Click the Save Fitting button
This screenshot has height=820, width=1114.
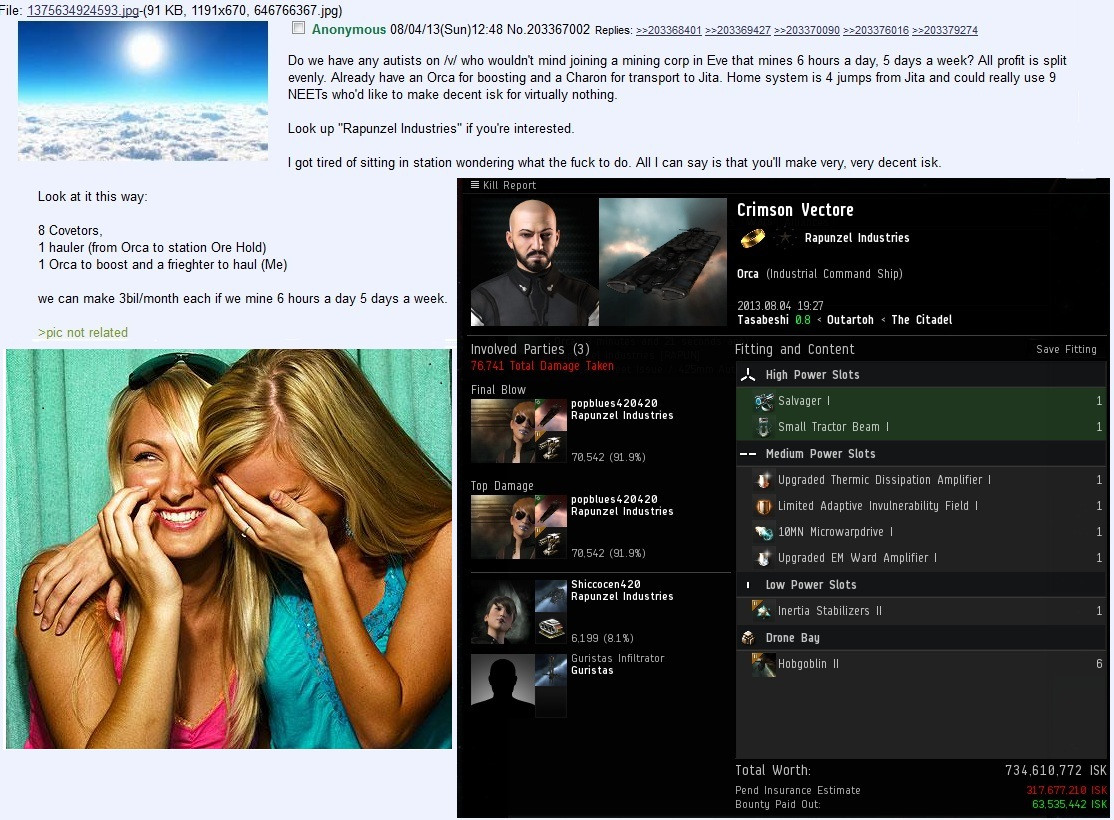click(x=1066, y=349)
